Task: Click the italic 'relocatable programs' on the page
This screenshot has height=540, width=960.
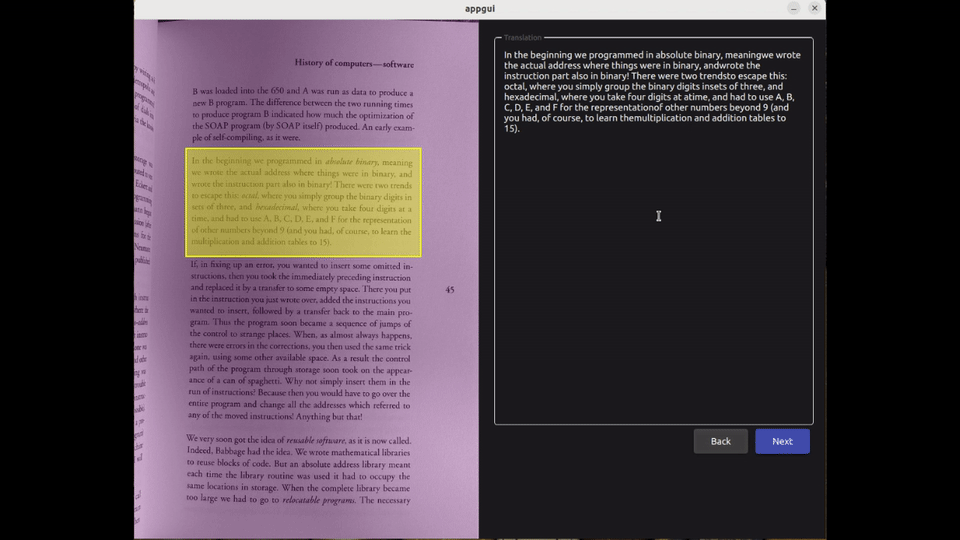Action: coord(319,500)
